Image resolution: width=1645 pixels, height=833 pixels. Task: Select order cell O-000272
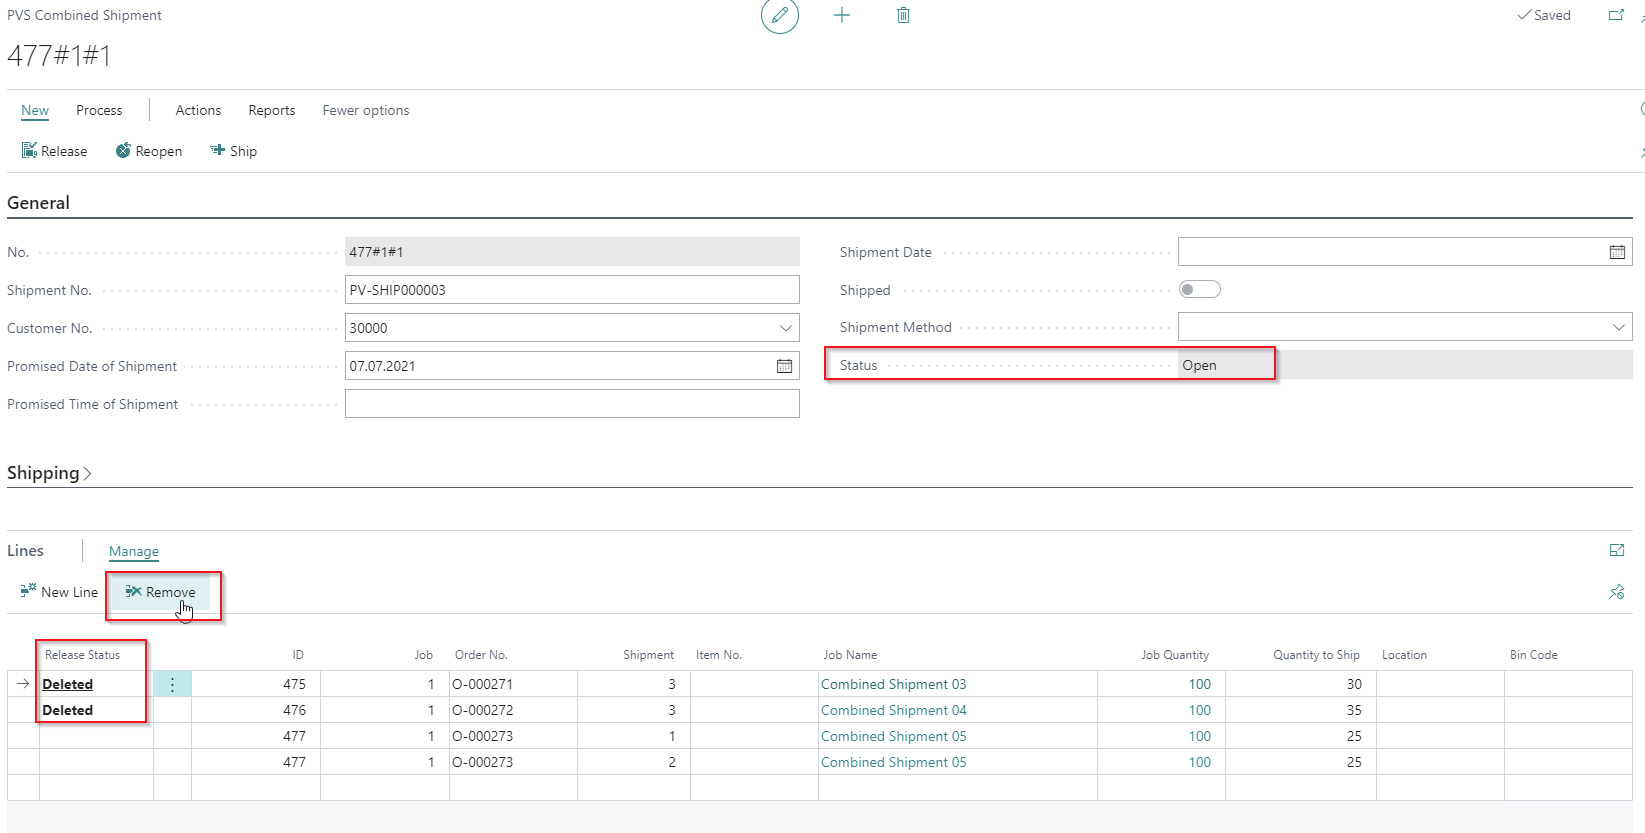pyautogui.click(x=513, y=710)
